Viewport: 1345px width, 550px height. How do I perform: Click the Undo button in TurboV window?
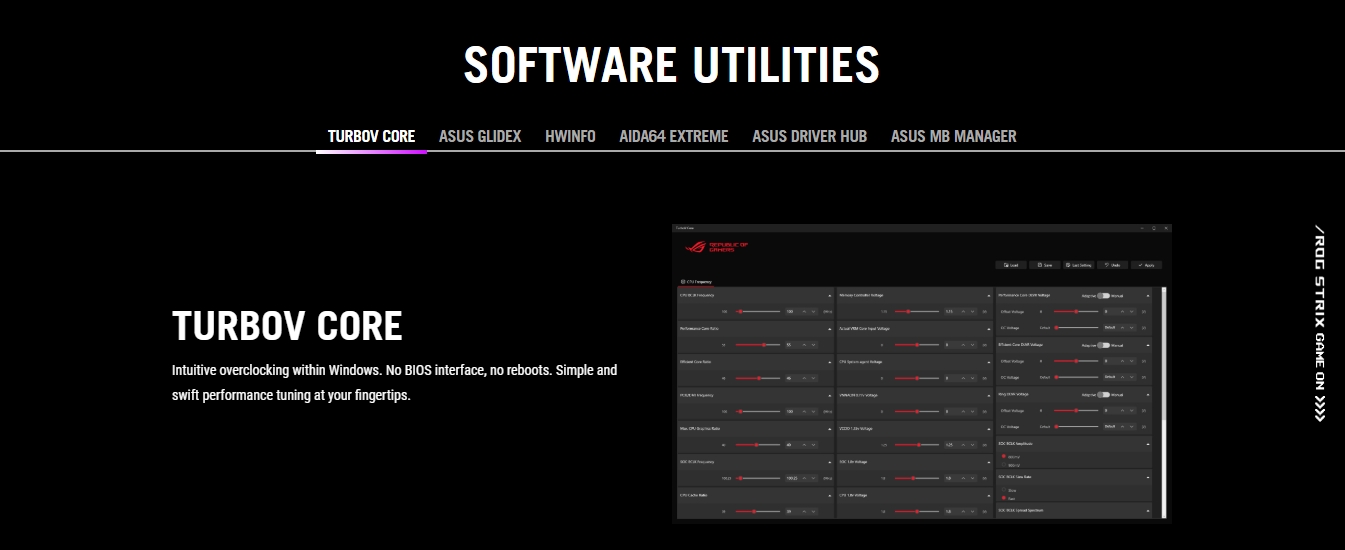1113,265
